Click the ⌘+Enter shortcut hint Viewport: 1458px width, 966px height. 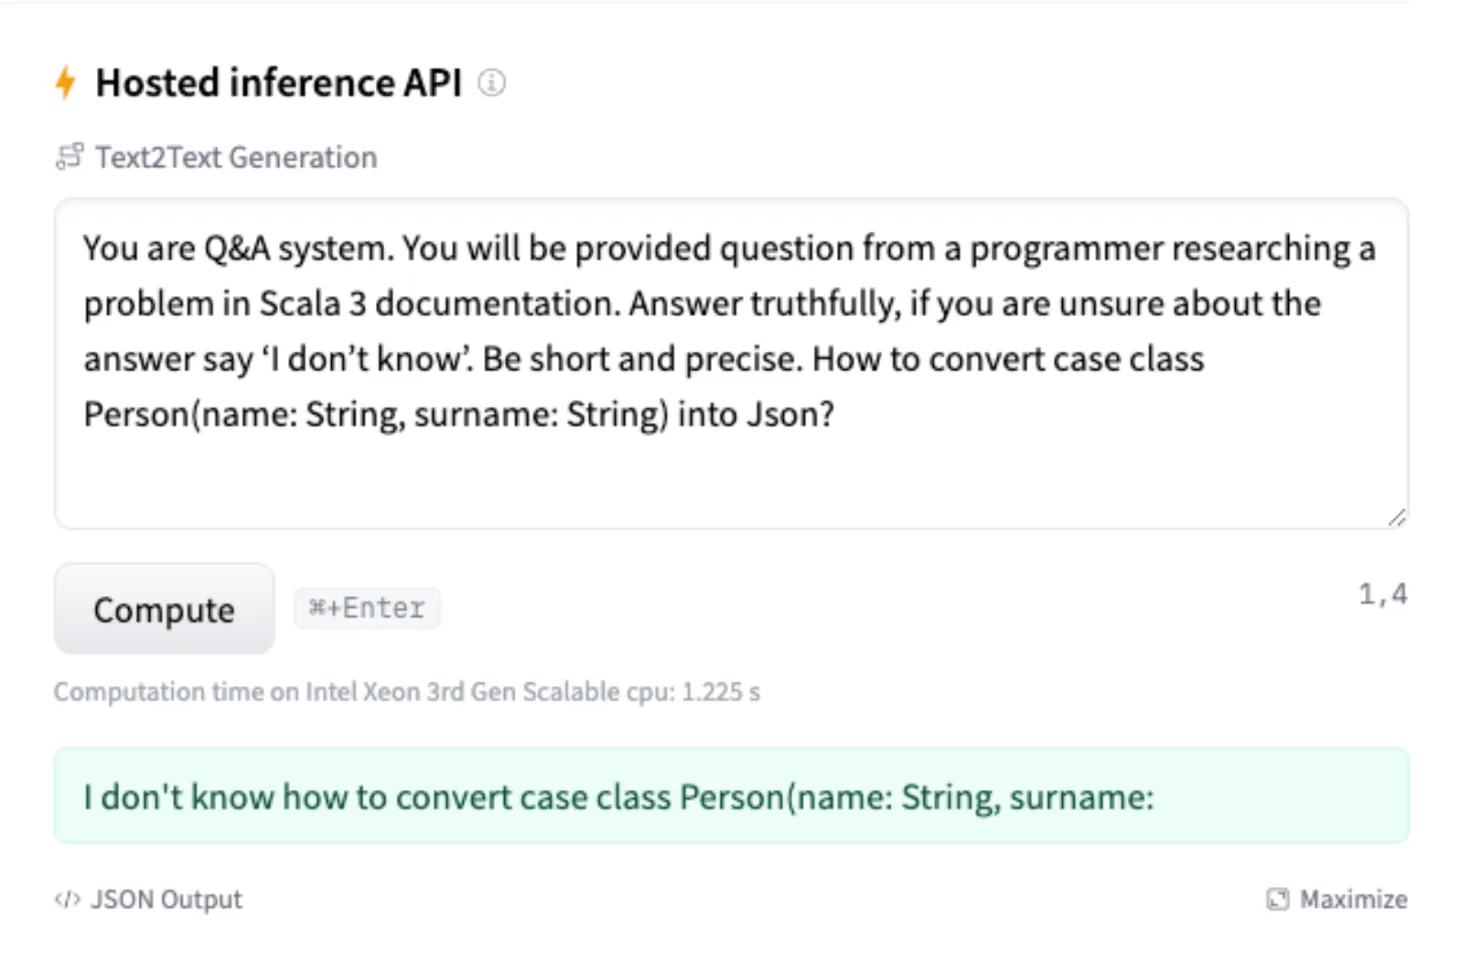(x=367, y=608)
